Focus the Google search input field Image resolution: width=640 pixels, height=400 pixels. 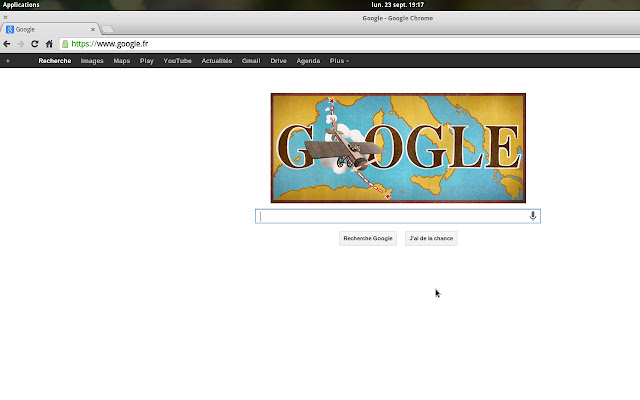398,216
